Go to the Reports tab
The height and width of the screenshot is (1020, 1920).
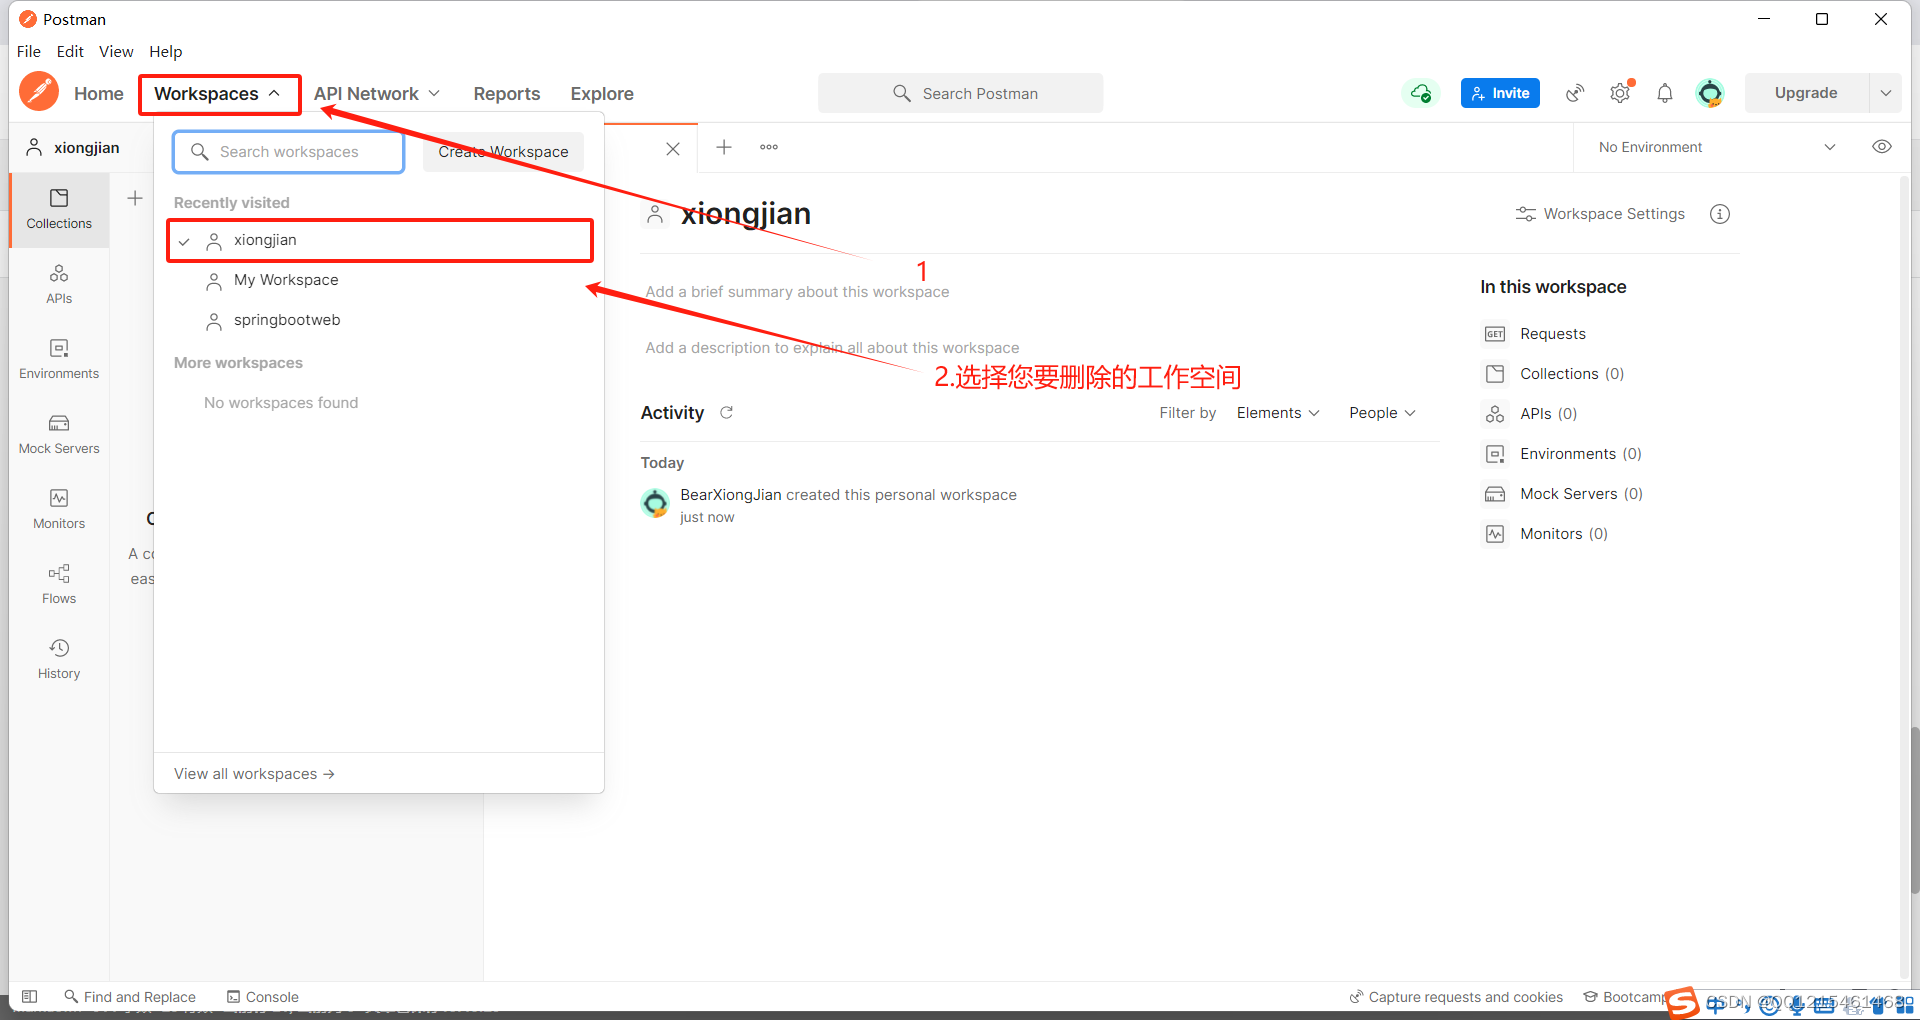(507, 93)
